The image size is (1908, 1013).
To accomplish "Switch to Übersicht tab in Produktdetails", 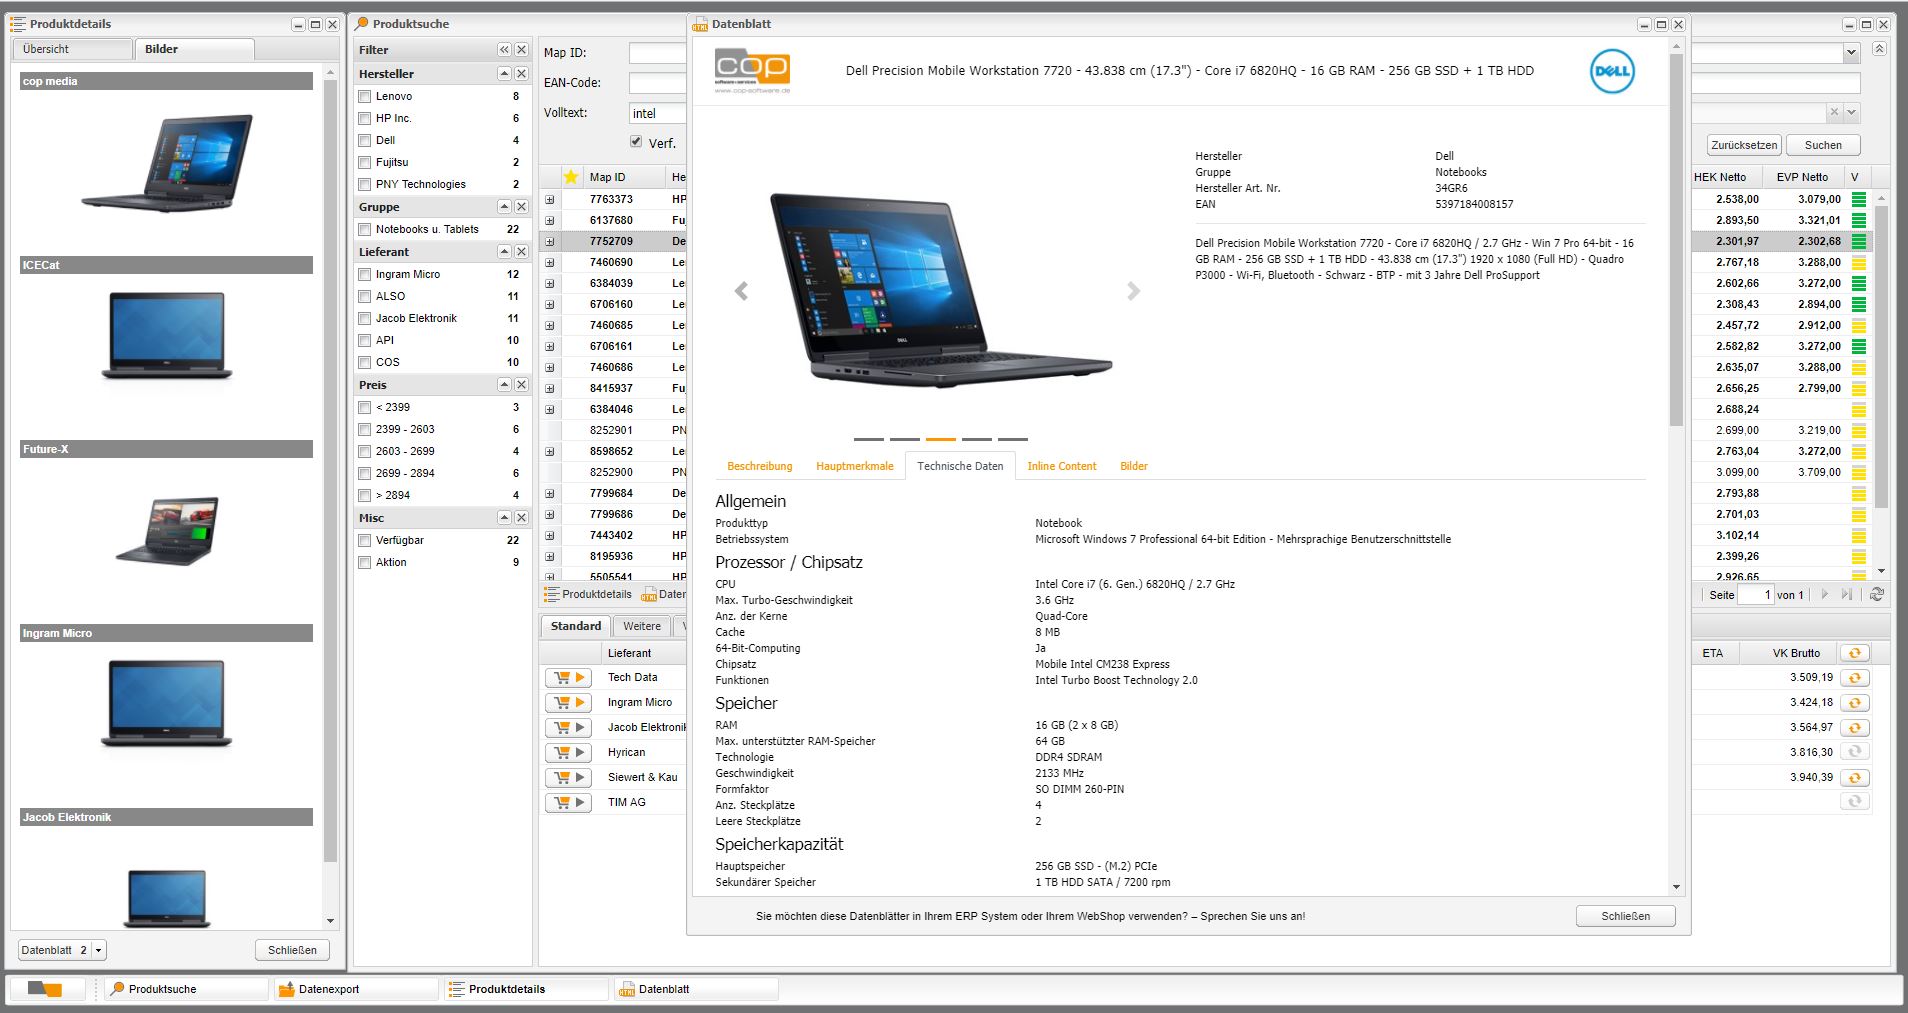I will tap(72, 49).
